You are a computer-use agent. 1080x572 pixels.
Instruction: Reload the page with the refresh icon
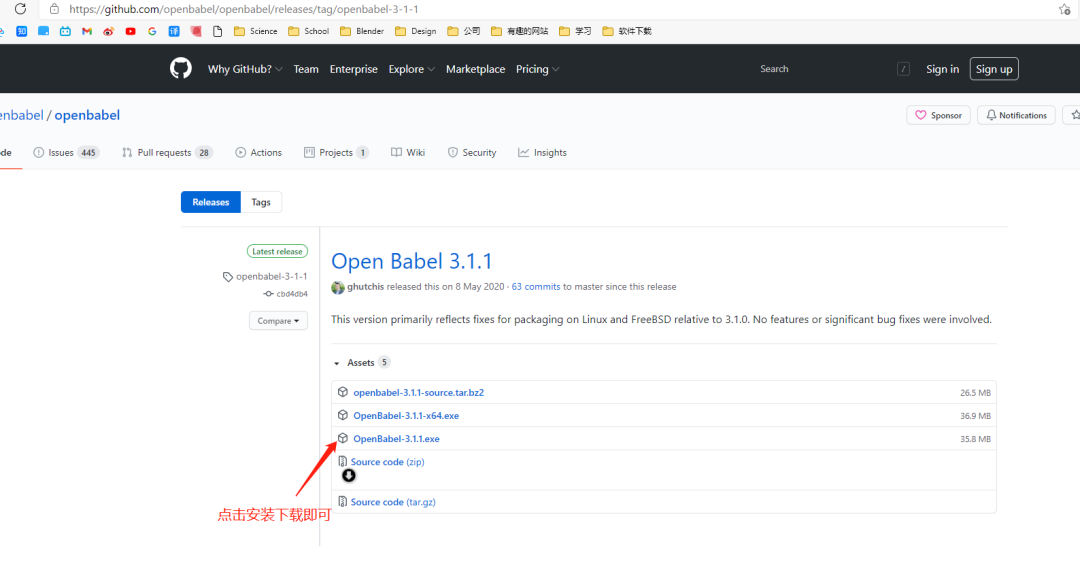pyautogui.click(x=20, y=9)
